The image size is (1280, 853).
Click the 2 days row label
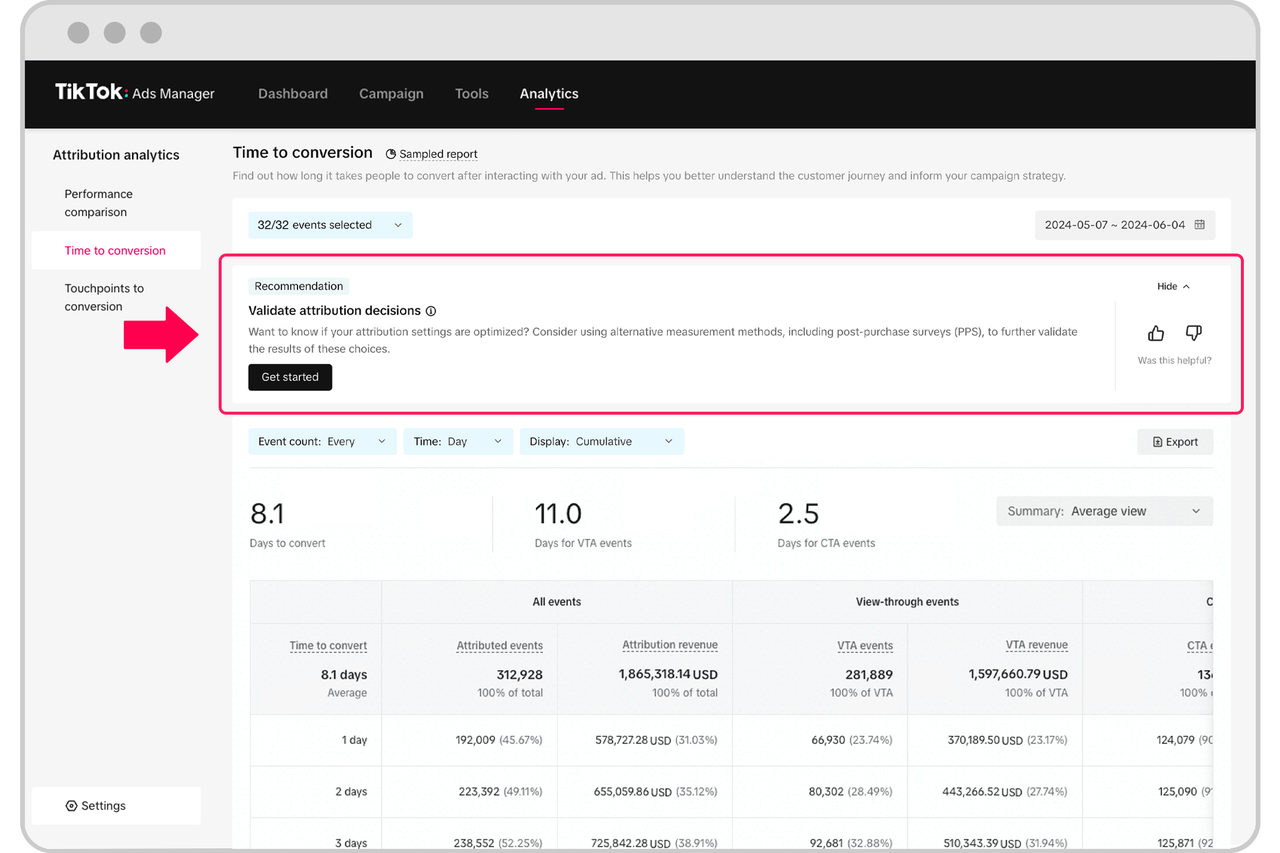pyautogui.click(x=351, y=792)
